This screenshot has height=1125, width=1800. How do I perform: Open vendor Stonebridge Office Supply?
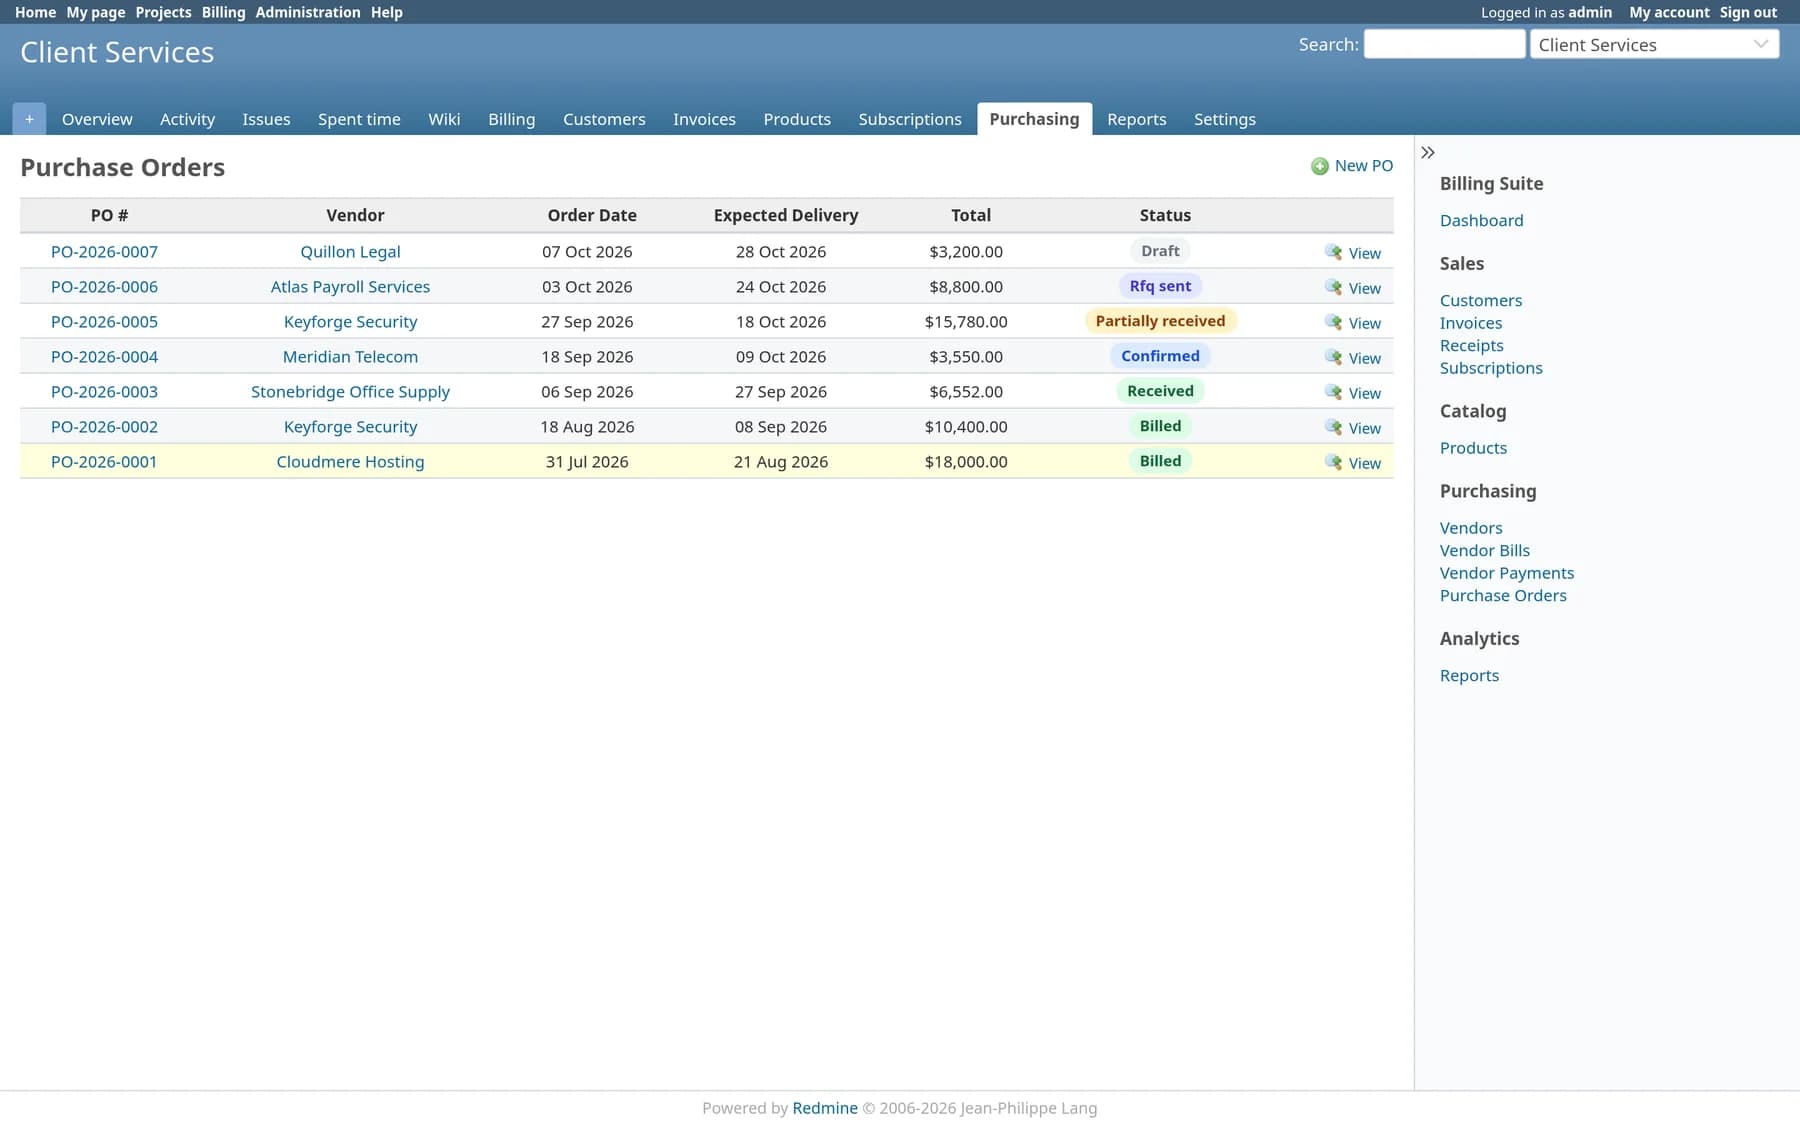(x=350, y=392)
